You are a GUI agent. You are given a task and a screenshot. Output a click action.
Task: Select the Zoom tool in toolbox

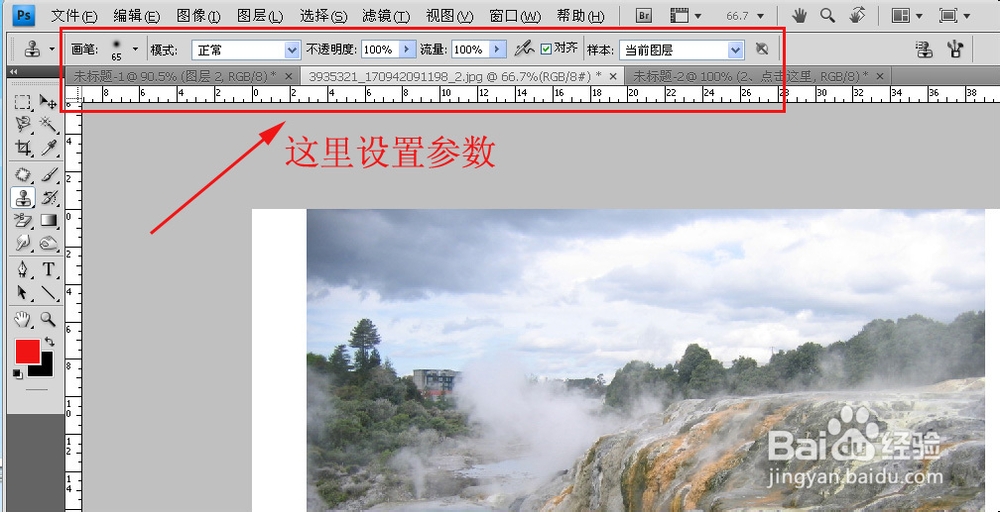point(48,319)
